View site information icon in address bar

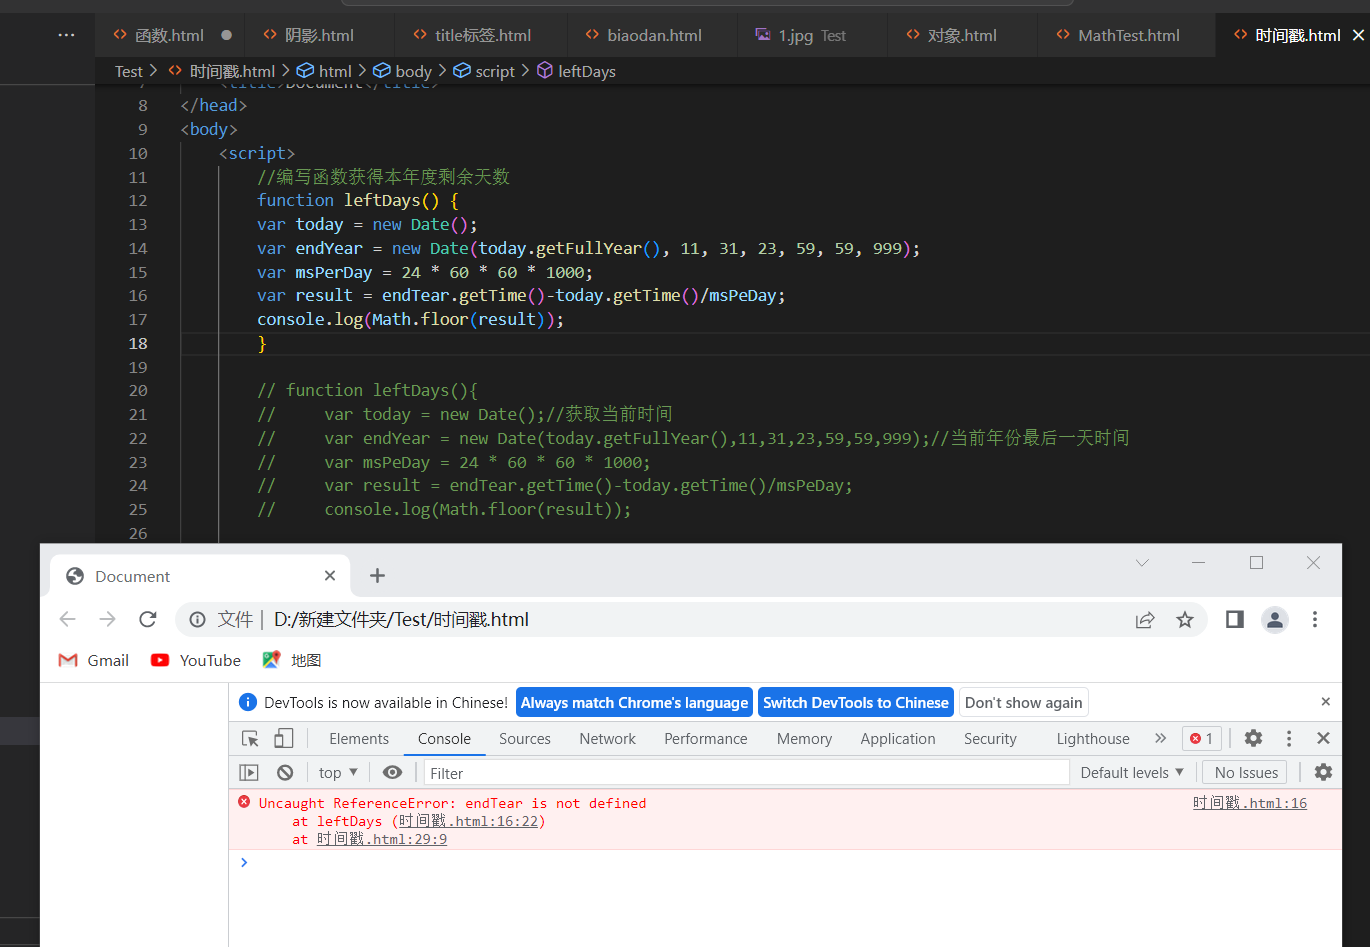click(198, 620)
